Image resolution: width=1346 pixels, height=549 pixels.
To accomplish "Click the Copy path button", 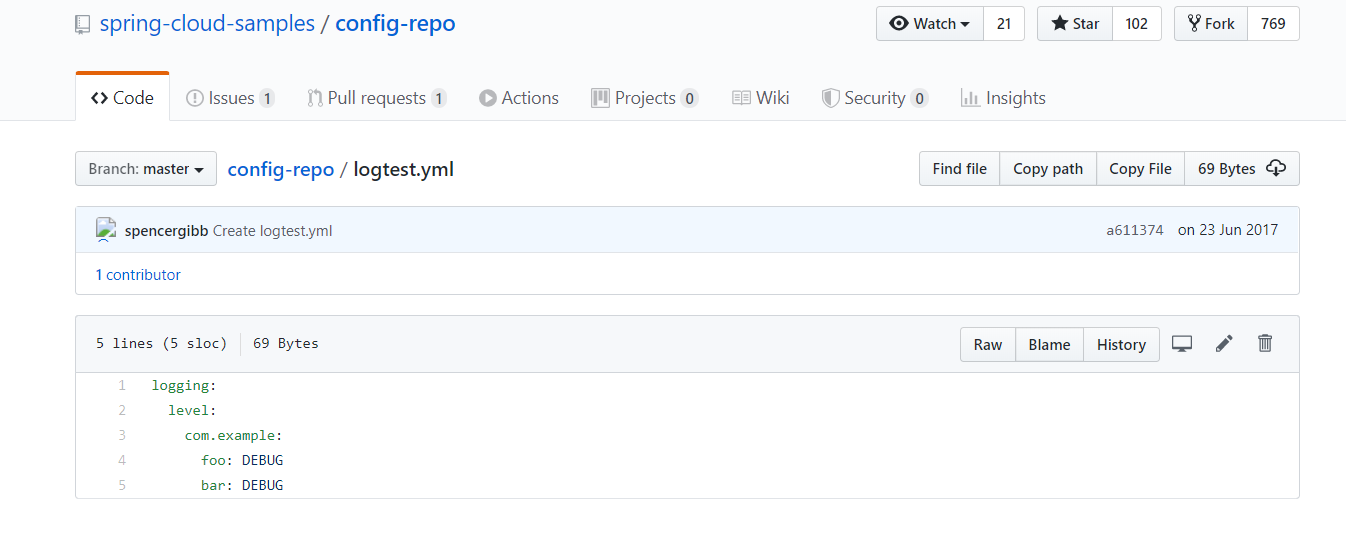I will pyautogui.click(x=1048, y=169).
